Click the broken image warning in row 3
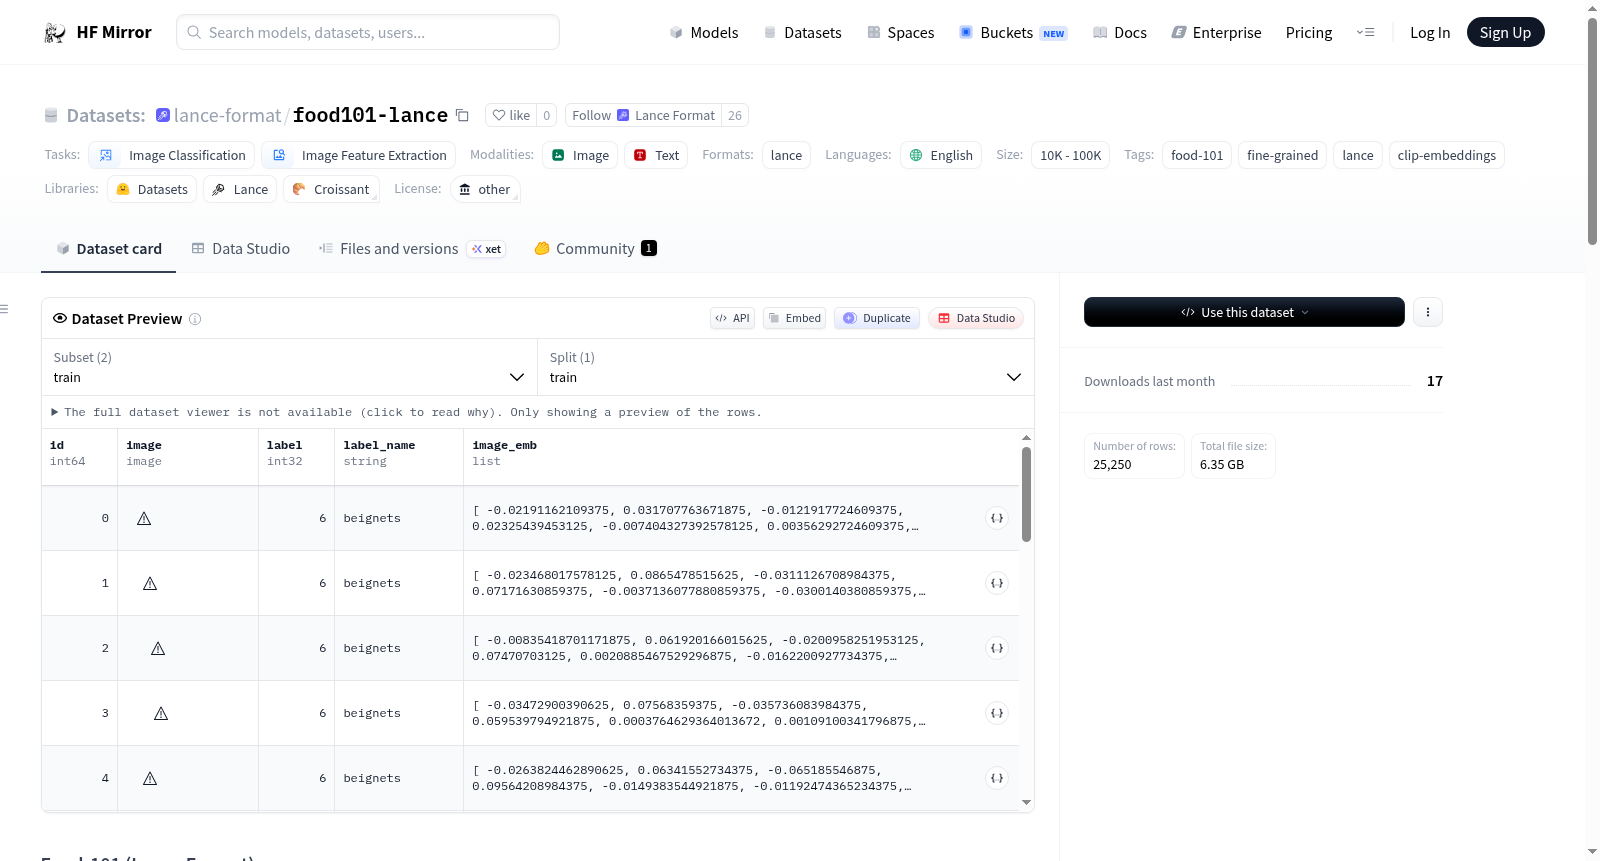This screenshot has height=861, width=1600. [x=161, y=713]
